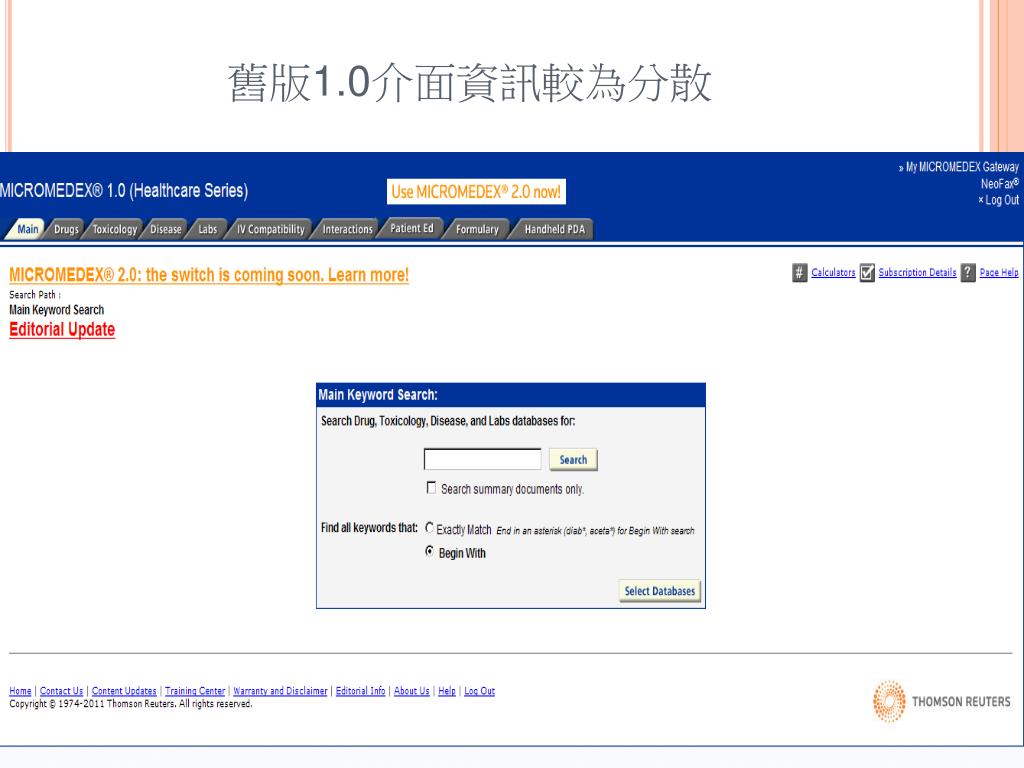Select the Exactly Match radio button
The height and width of the screenshot is (768, 1024).
tap(429, 528)
